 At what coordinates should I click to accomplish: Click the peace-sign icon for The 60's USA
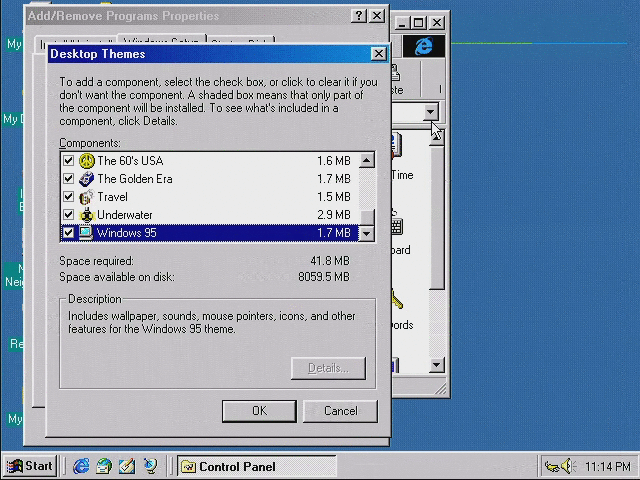(87, 161)
